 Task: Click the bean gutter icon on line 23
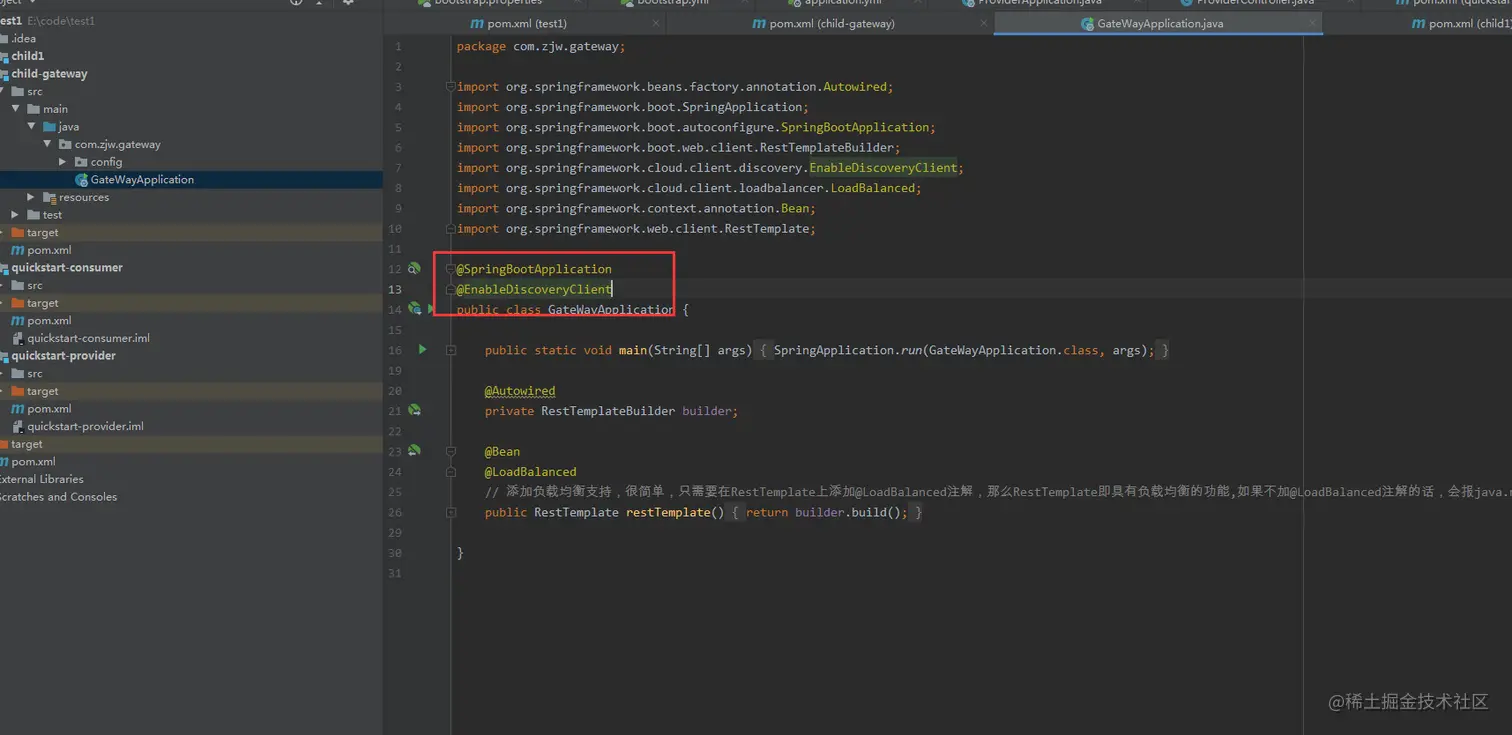(414, 451)
